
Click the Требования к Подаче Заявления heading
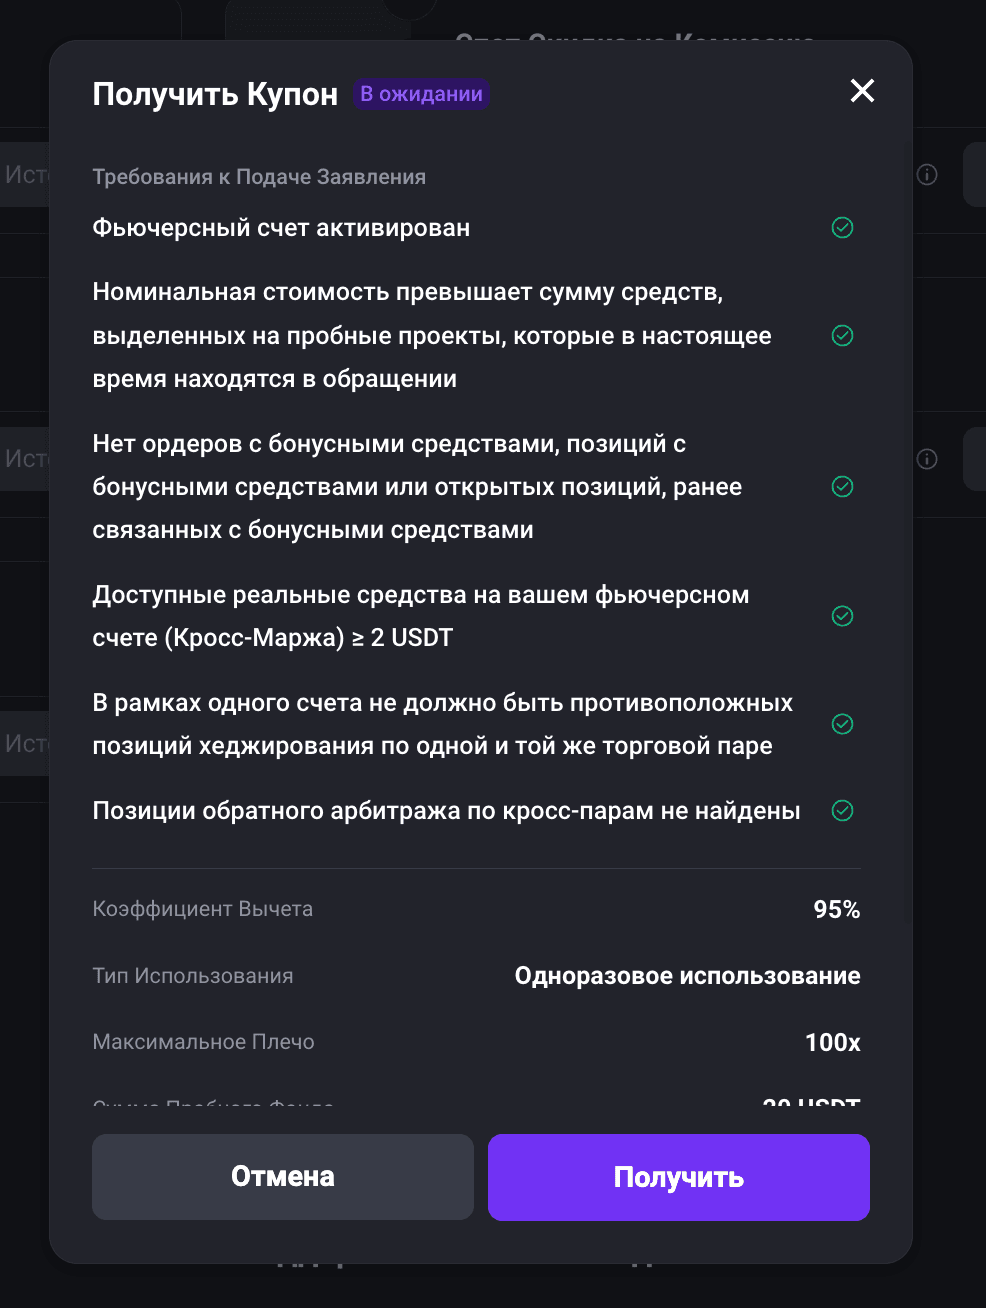click(259, 177)
